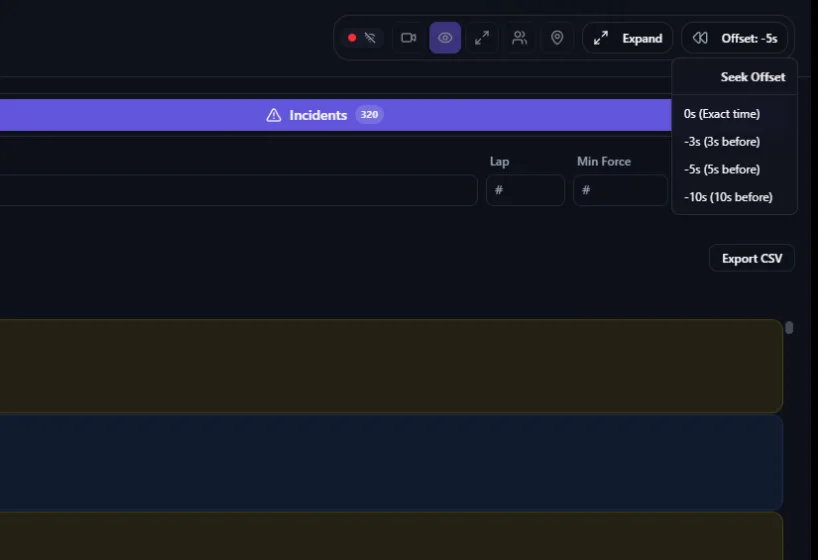The width and height of the screenshot is (818, 560).
Task: Select the first yellow incident row
Action: 391,366
